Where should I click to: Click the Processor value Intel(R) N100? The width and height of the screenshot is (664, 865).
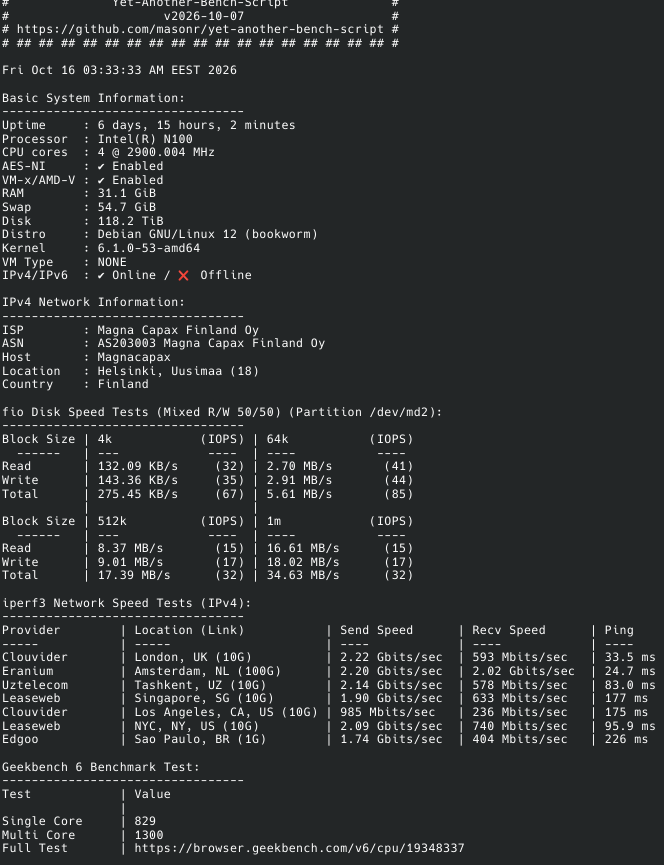145,139
